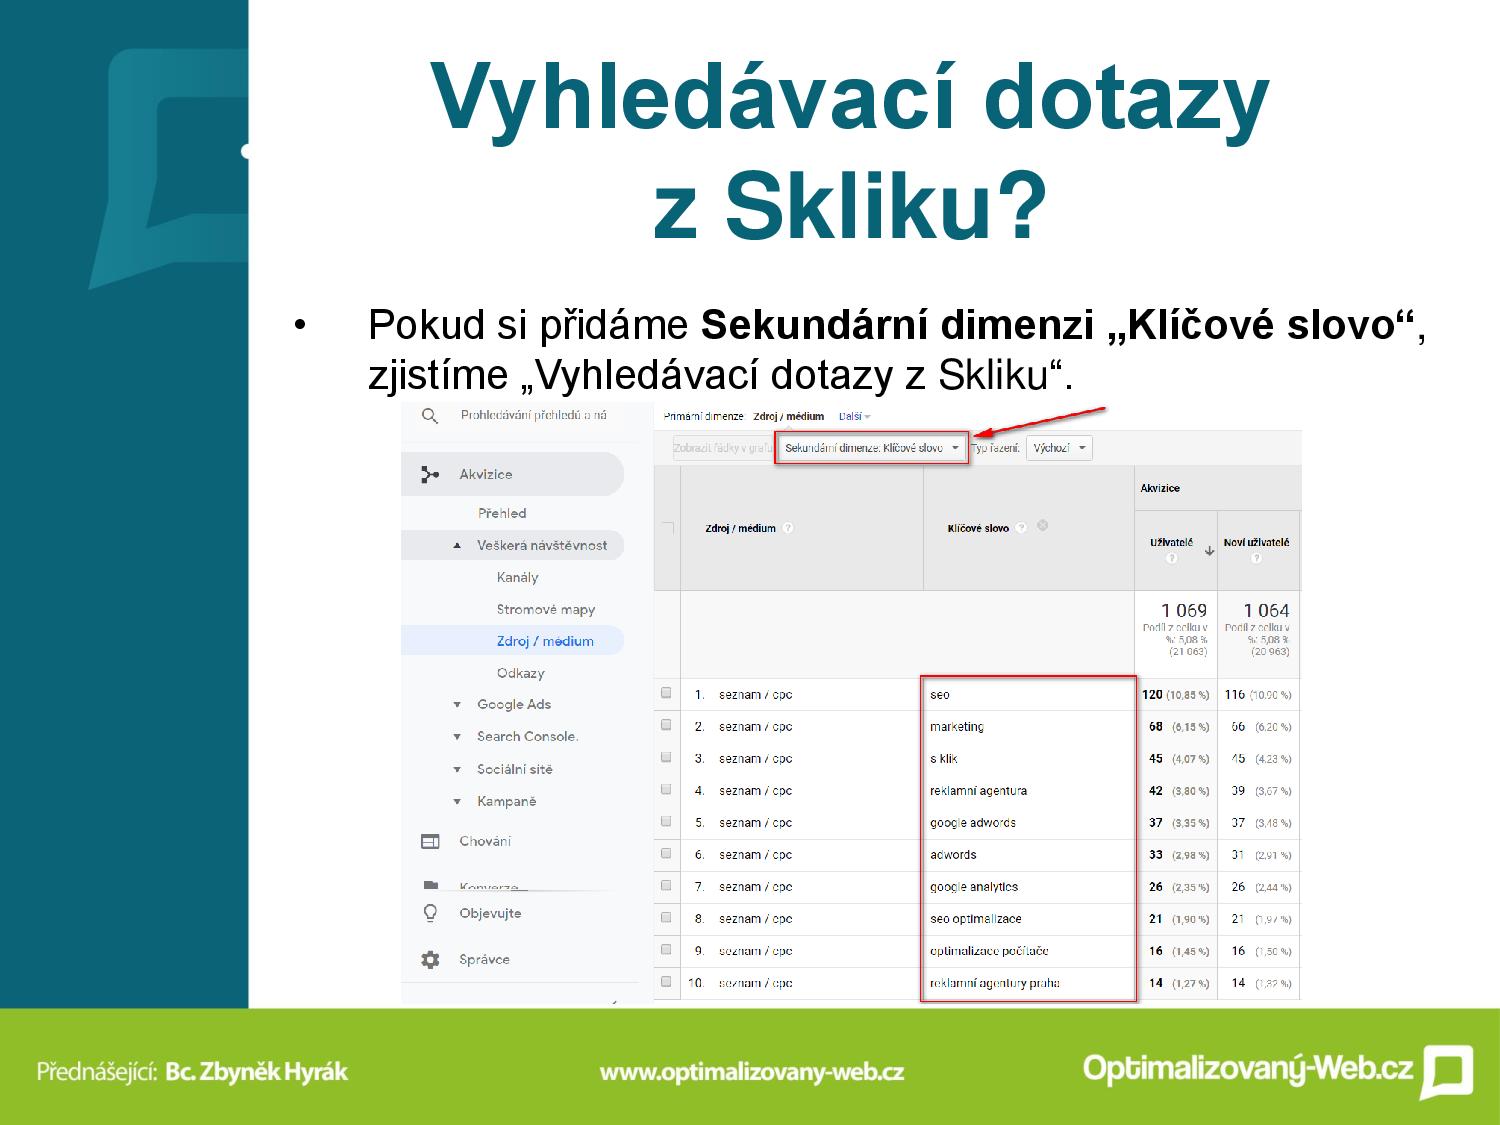Viewport: 1500px width, 1125px height.
Task: Expand the Kampaně section arrow
Action: (x=457, y=801)
